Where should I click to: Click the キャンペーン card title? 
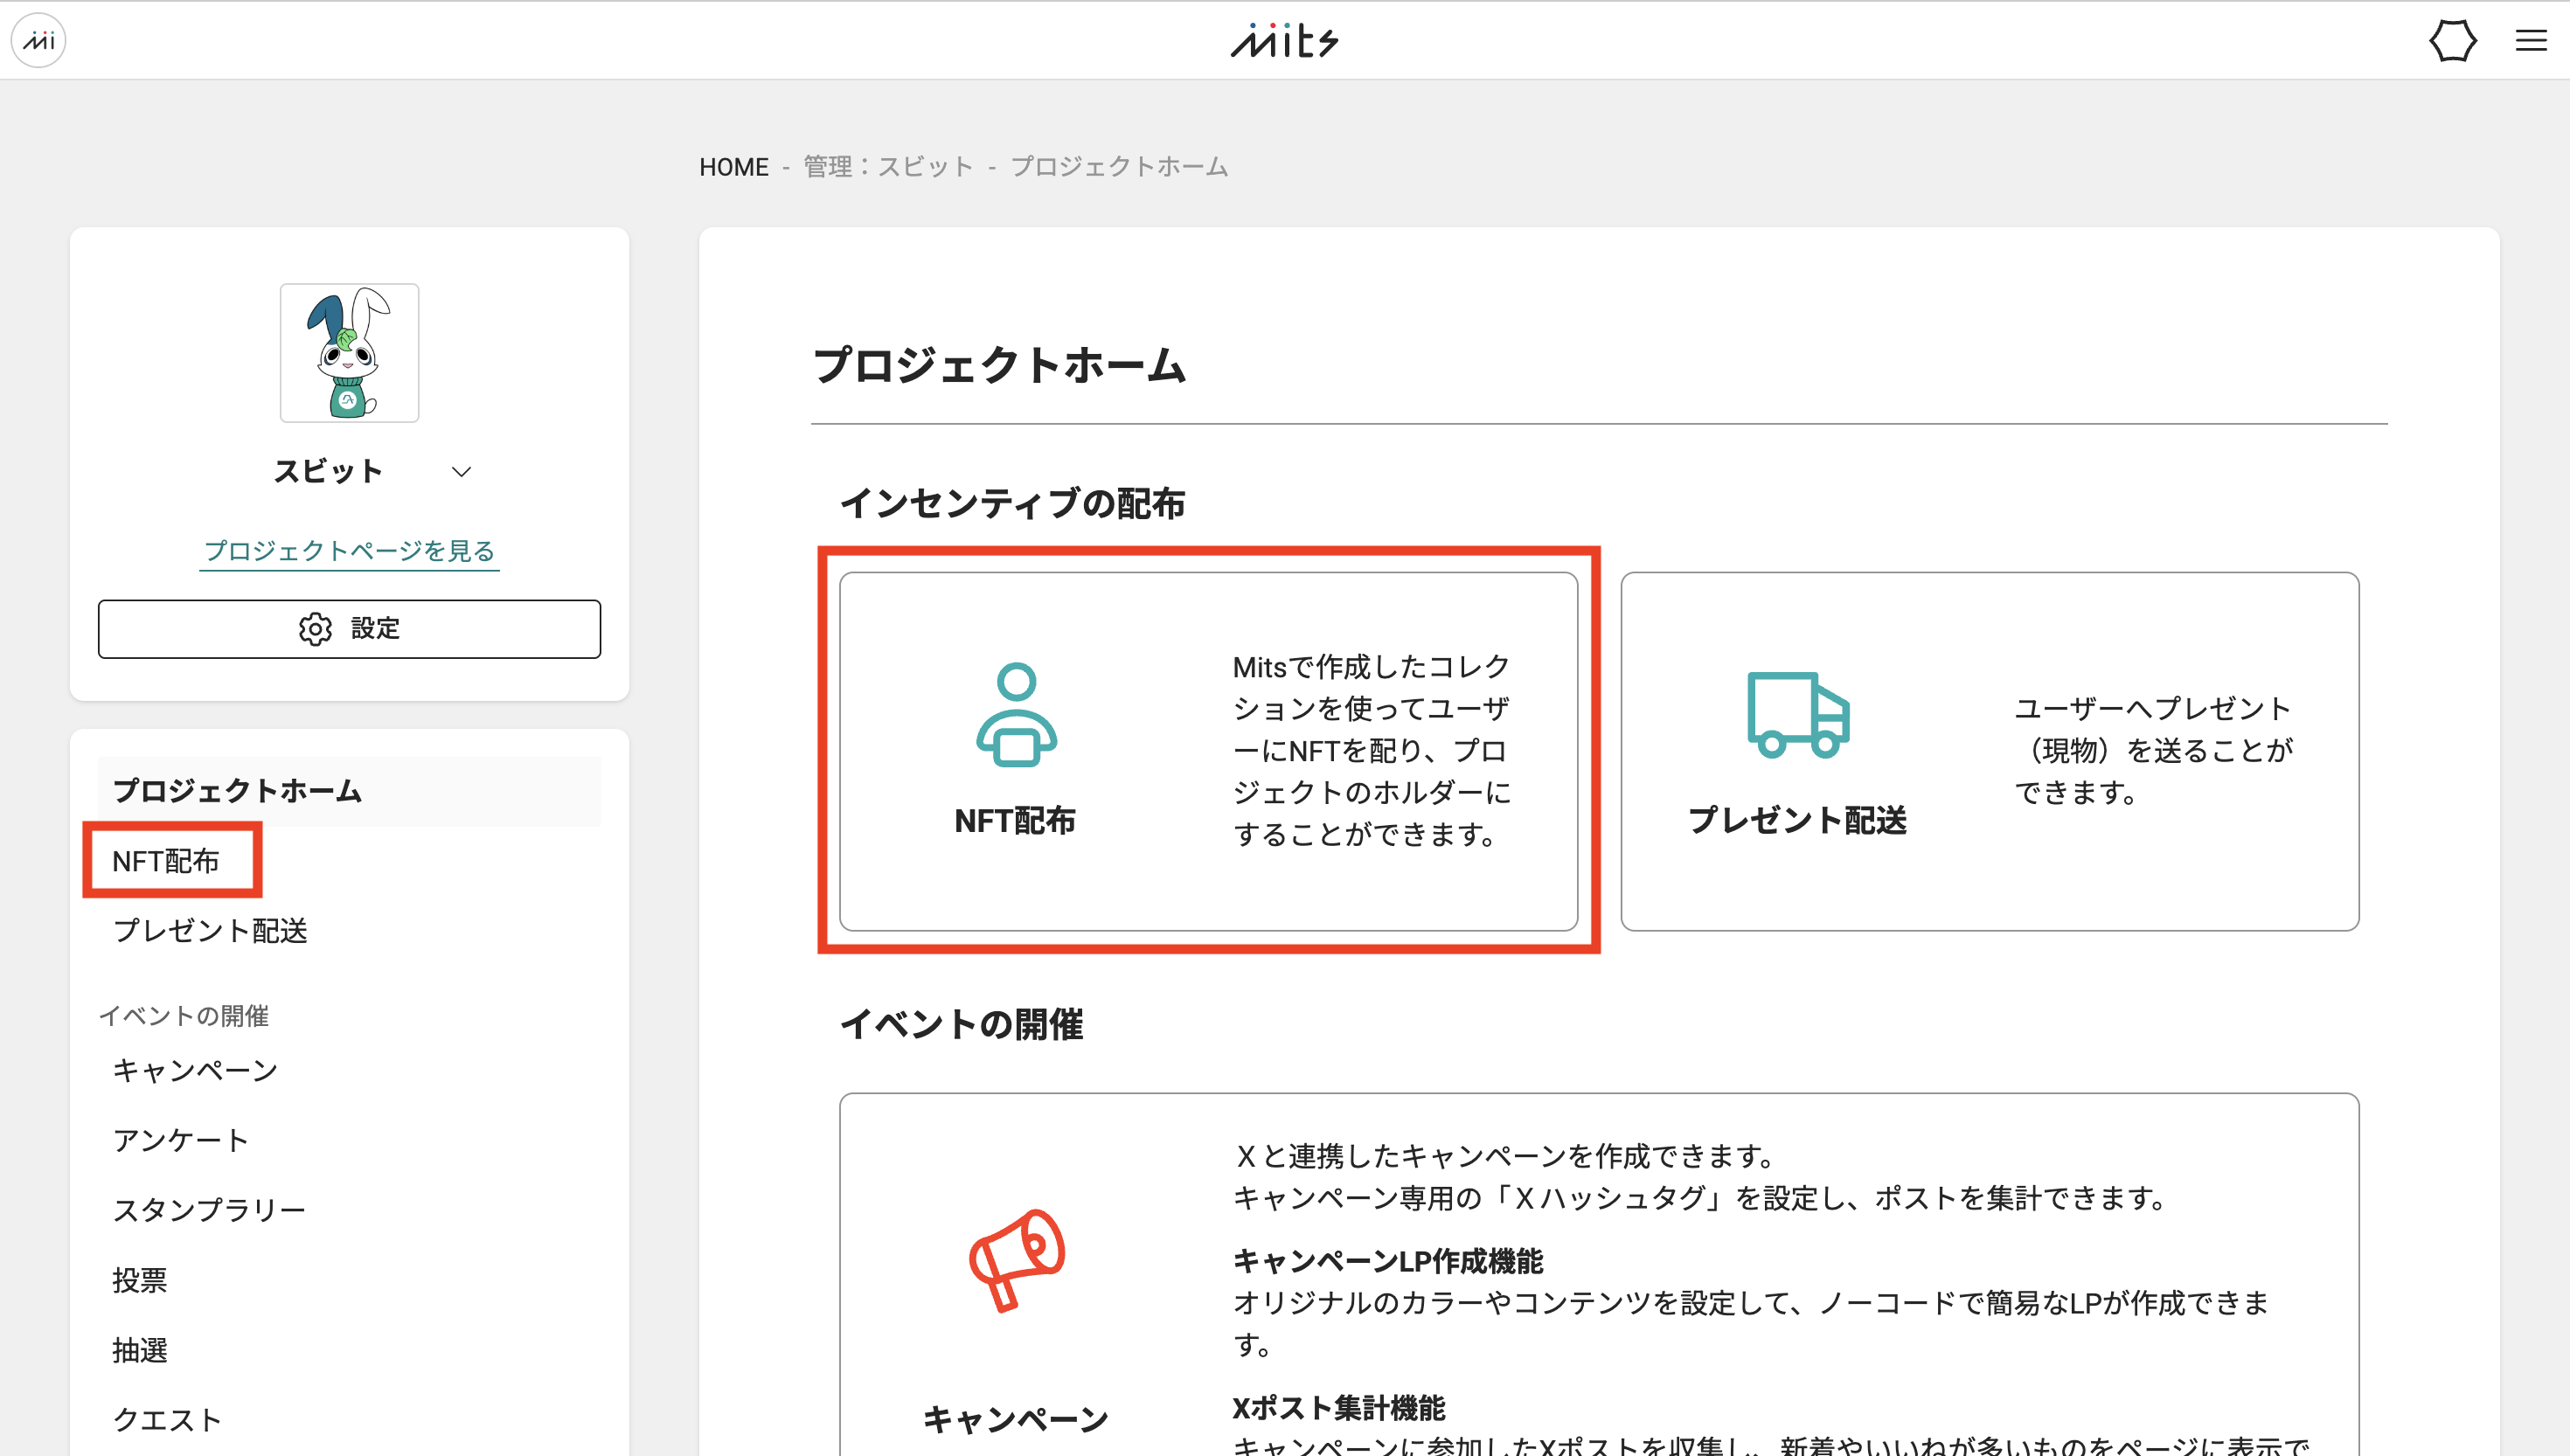tap(1015, 1419)
